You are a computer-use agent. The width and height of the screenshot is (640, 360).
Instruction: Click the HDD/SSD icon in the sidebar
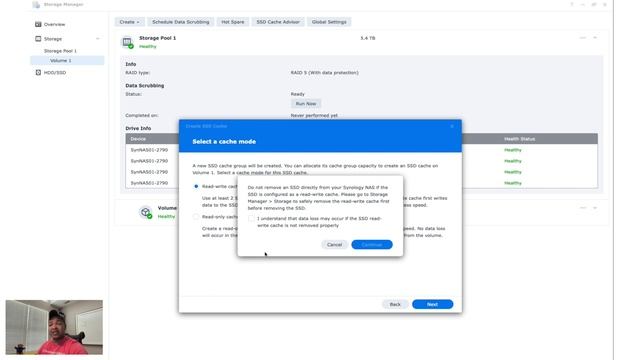[38, 72]
